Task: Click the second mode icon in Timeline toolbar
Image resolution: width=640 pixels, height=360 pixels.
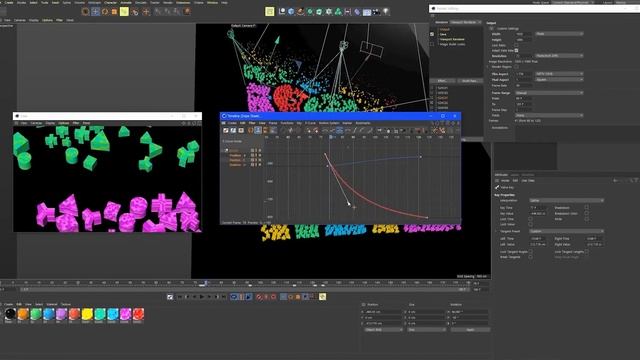Action: (x=233, y=130)
